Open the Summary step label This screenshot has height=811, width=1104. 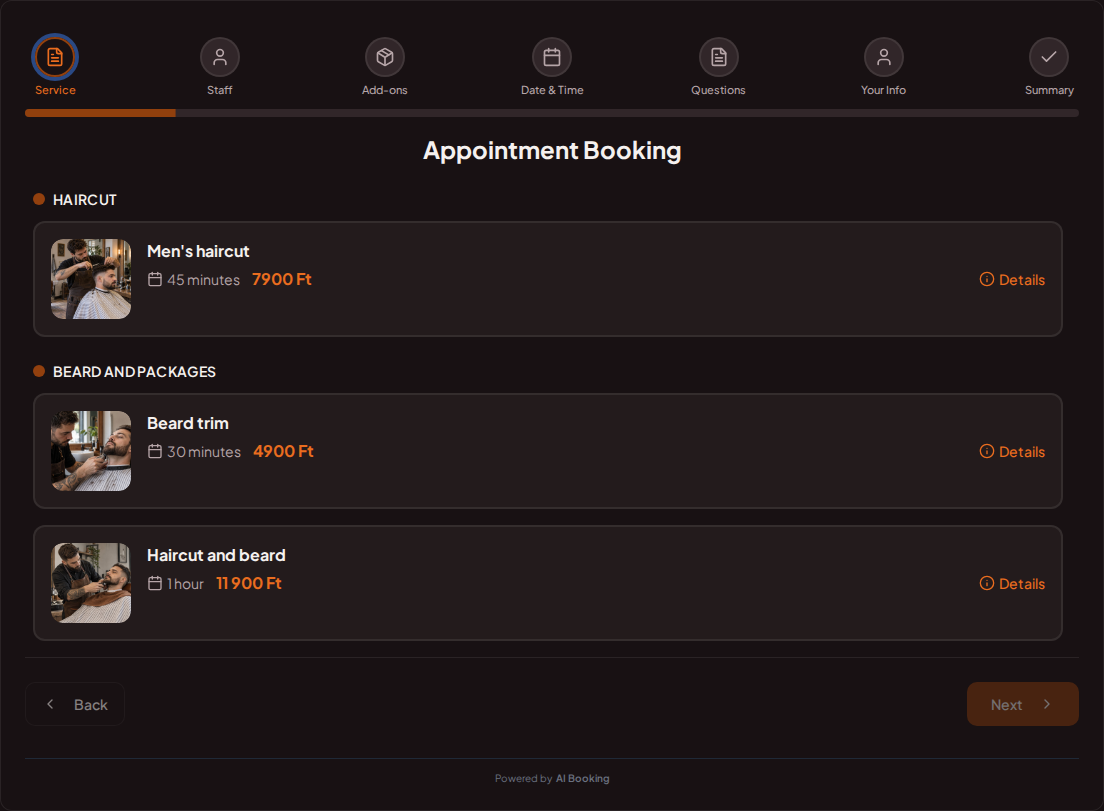coord(1049,90)
